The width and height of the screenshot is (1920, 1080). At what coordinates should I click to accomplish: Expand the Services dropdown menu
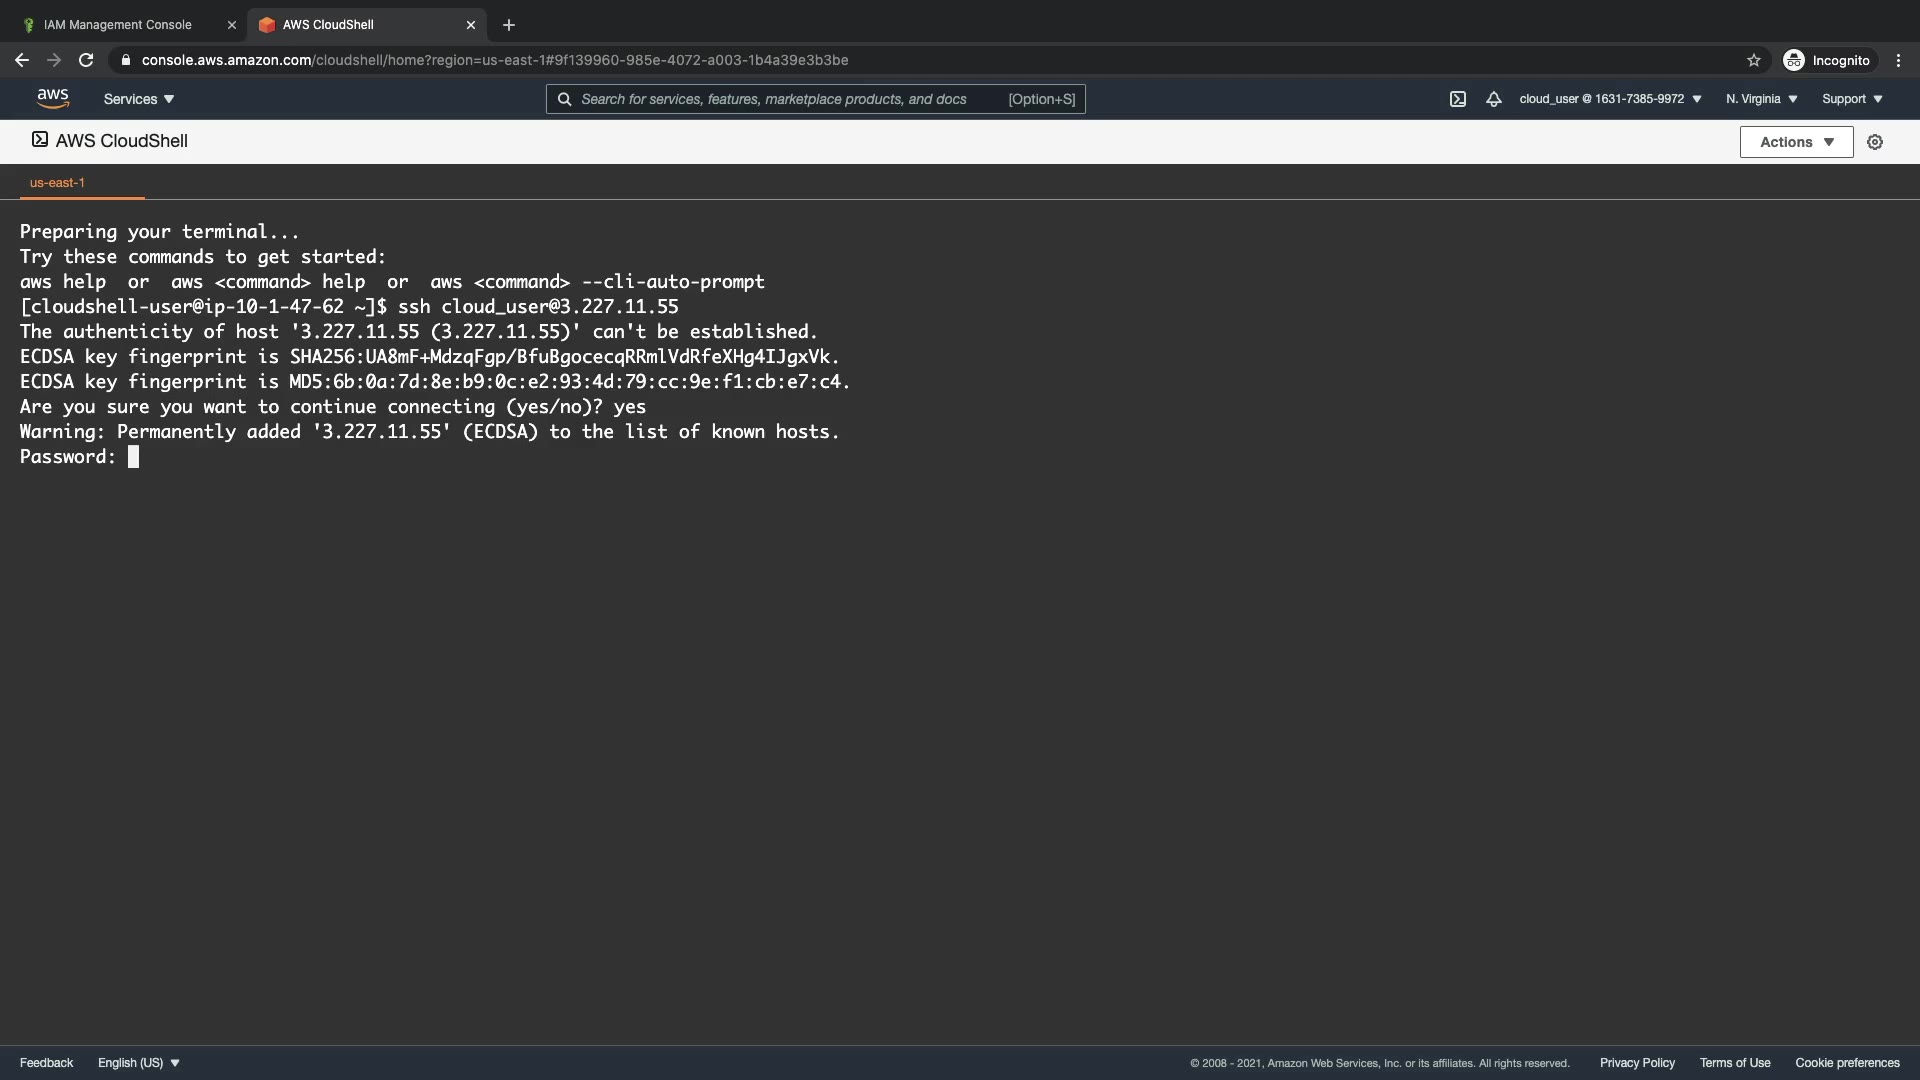tap(139, 99)
